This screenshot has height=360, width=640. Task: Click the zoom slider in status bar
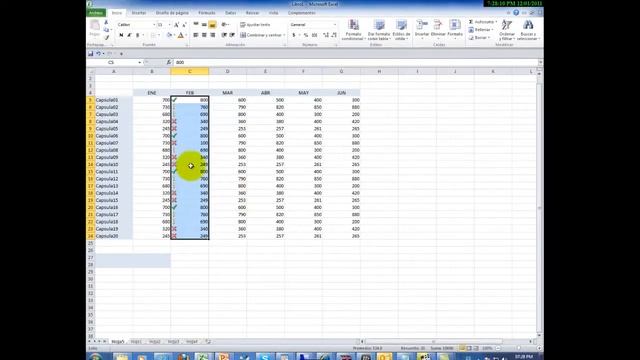click(x=518, y=348)
